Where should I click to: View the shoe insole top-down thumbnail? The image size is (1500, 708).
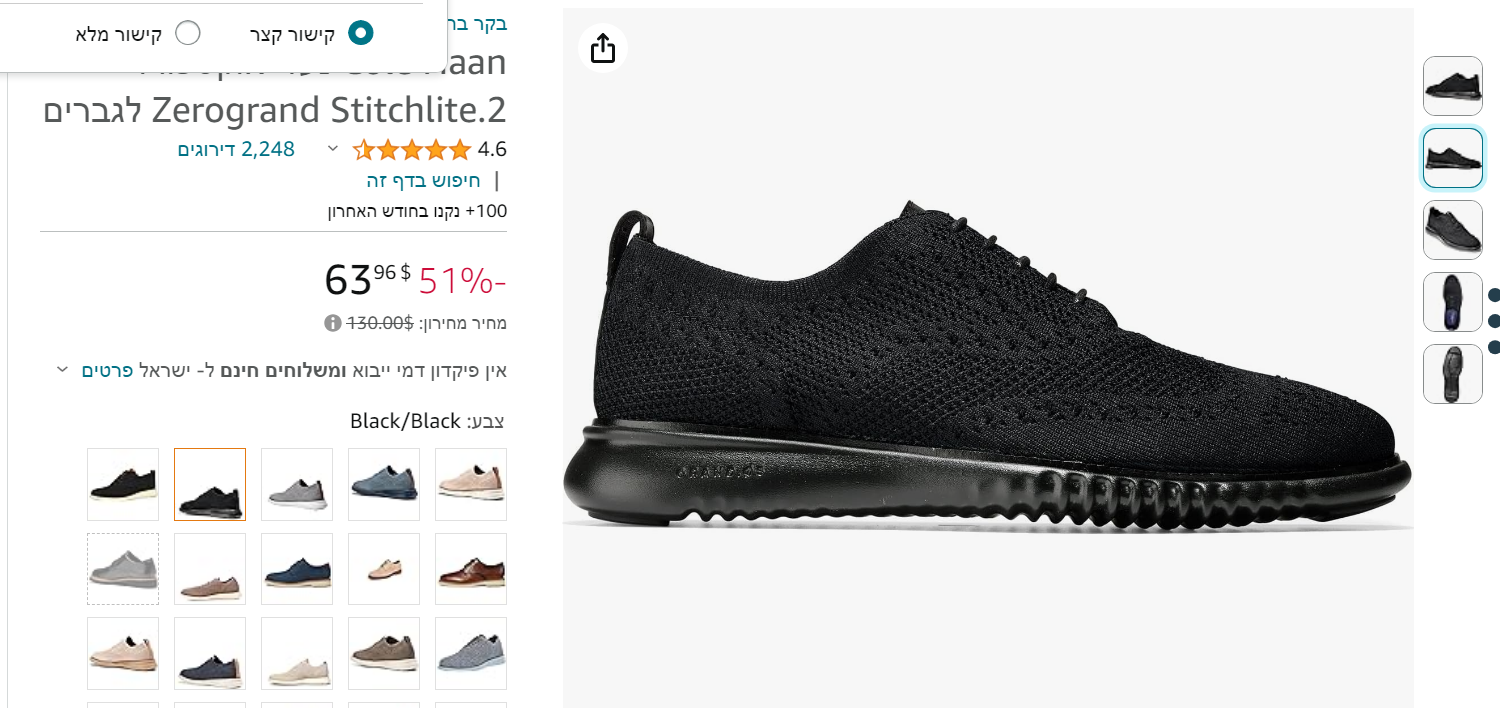(1453, 302)
